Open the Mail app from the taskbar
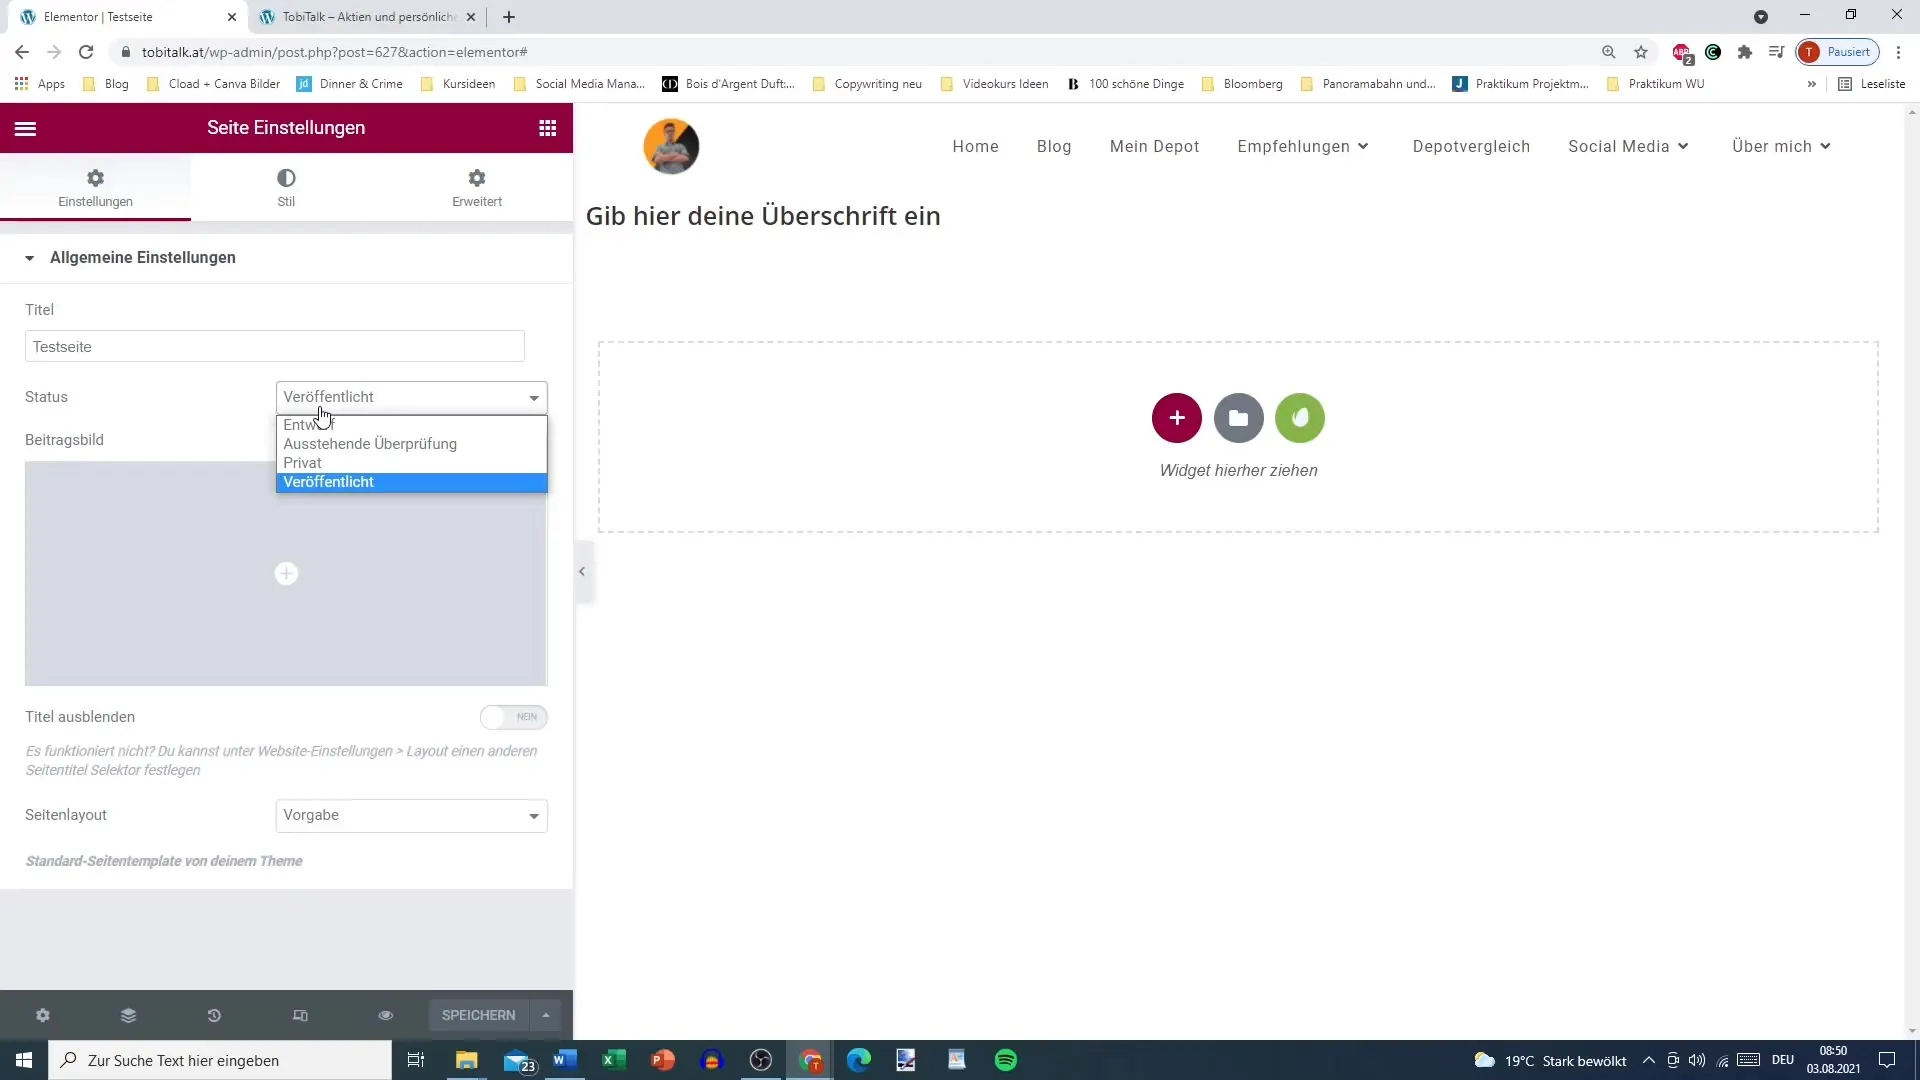The image size is (1920, 1080). click(518, 1060)
